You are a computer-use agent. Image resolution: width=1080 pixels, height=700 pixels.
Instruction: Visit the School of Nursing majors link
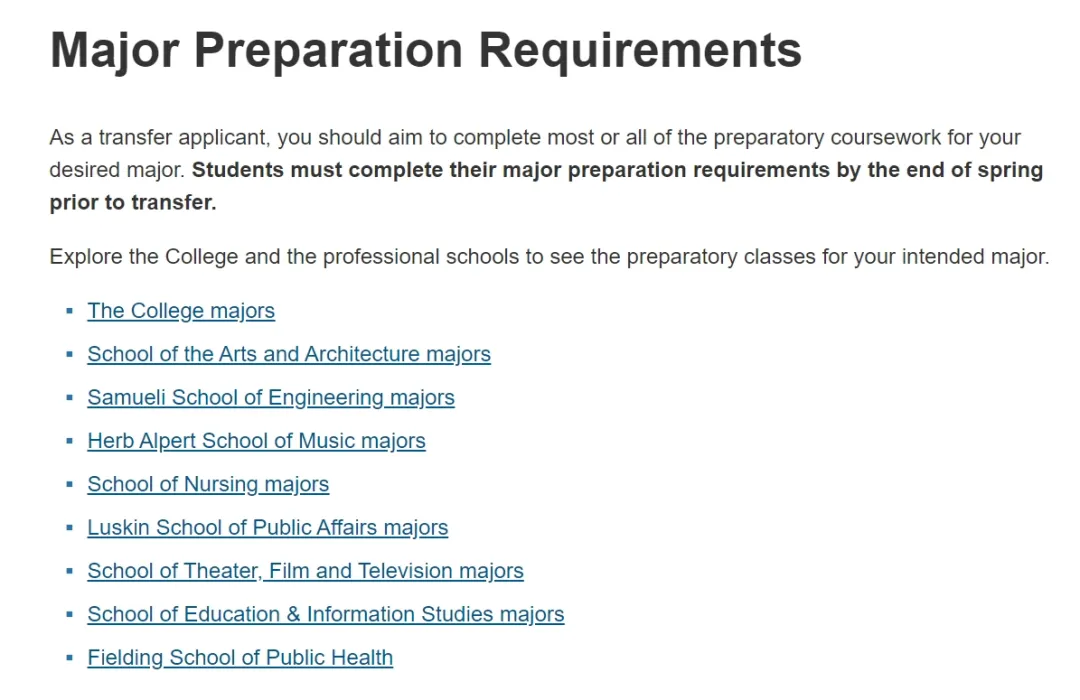click(208, 484)
